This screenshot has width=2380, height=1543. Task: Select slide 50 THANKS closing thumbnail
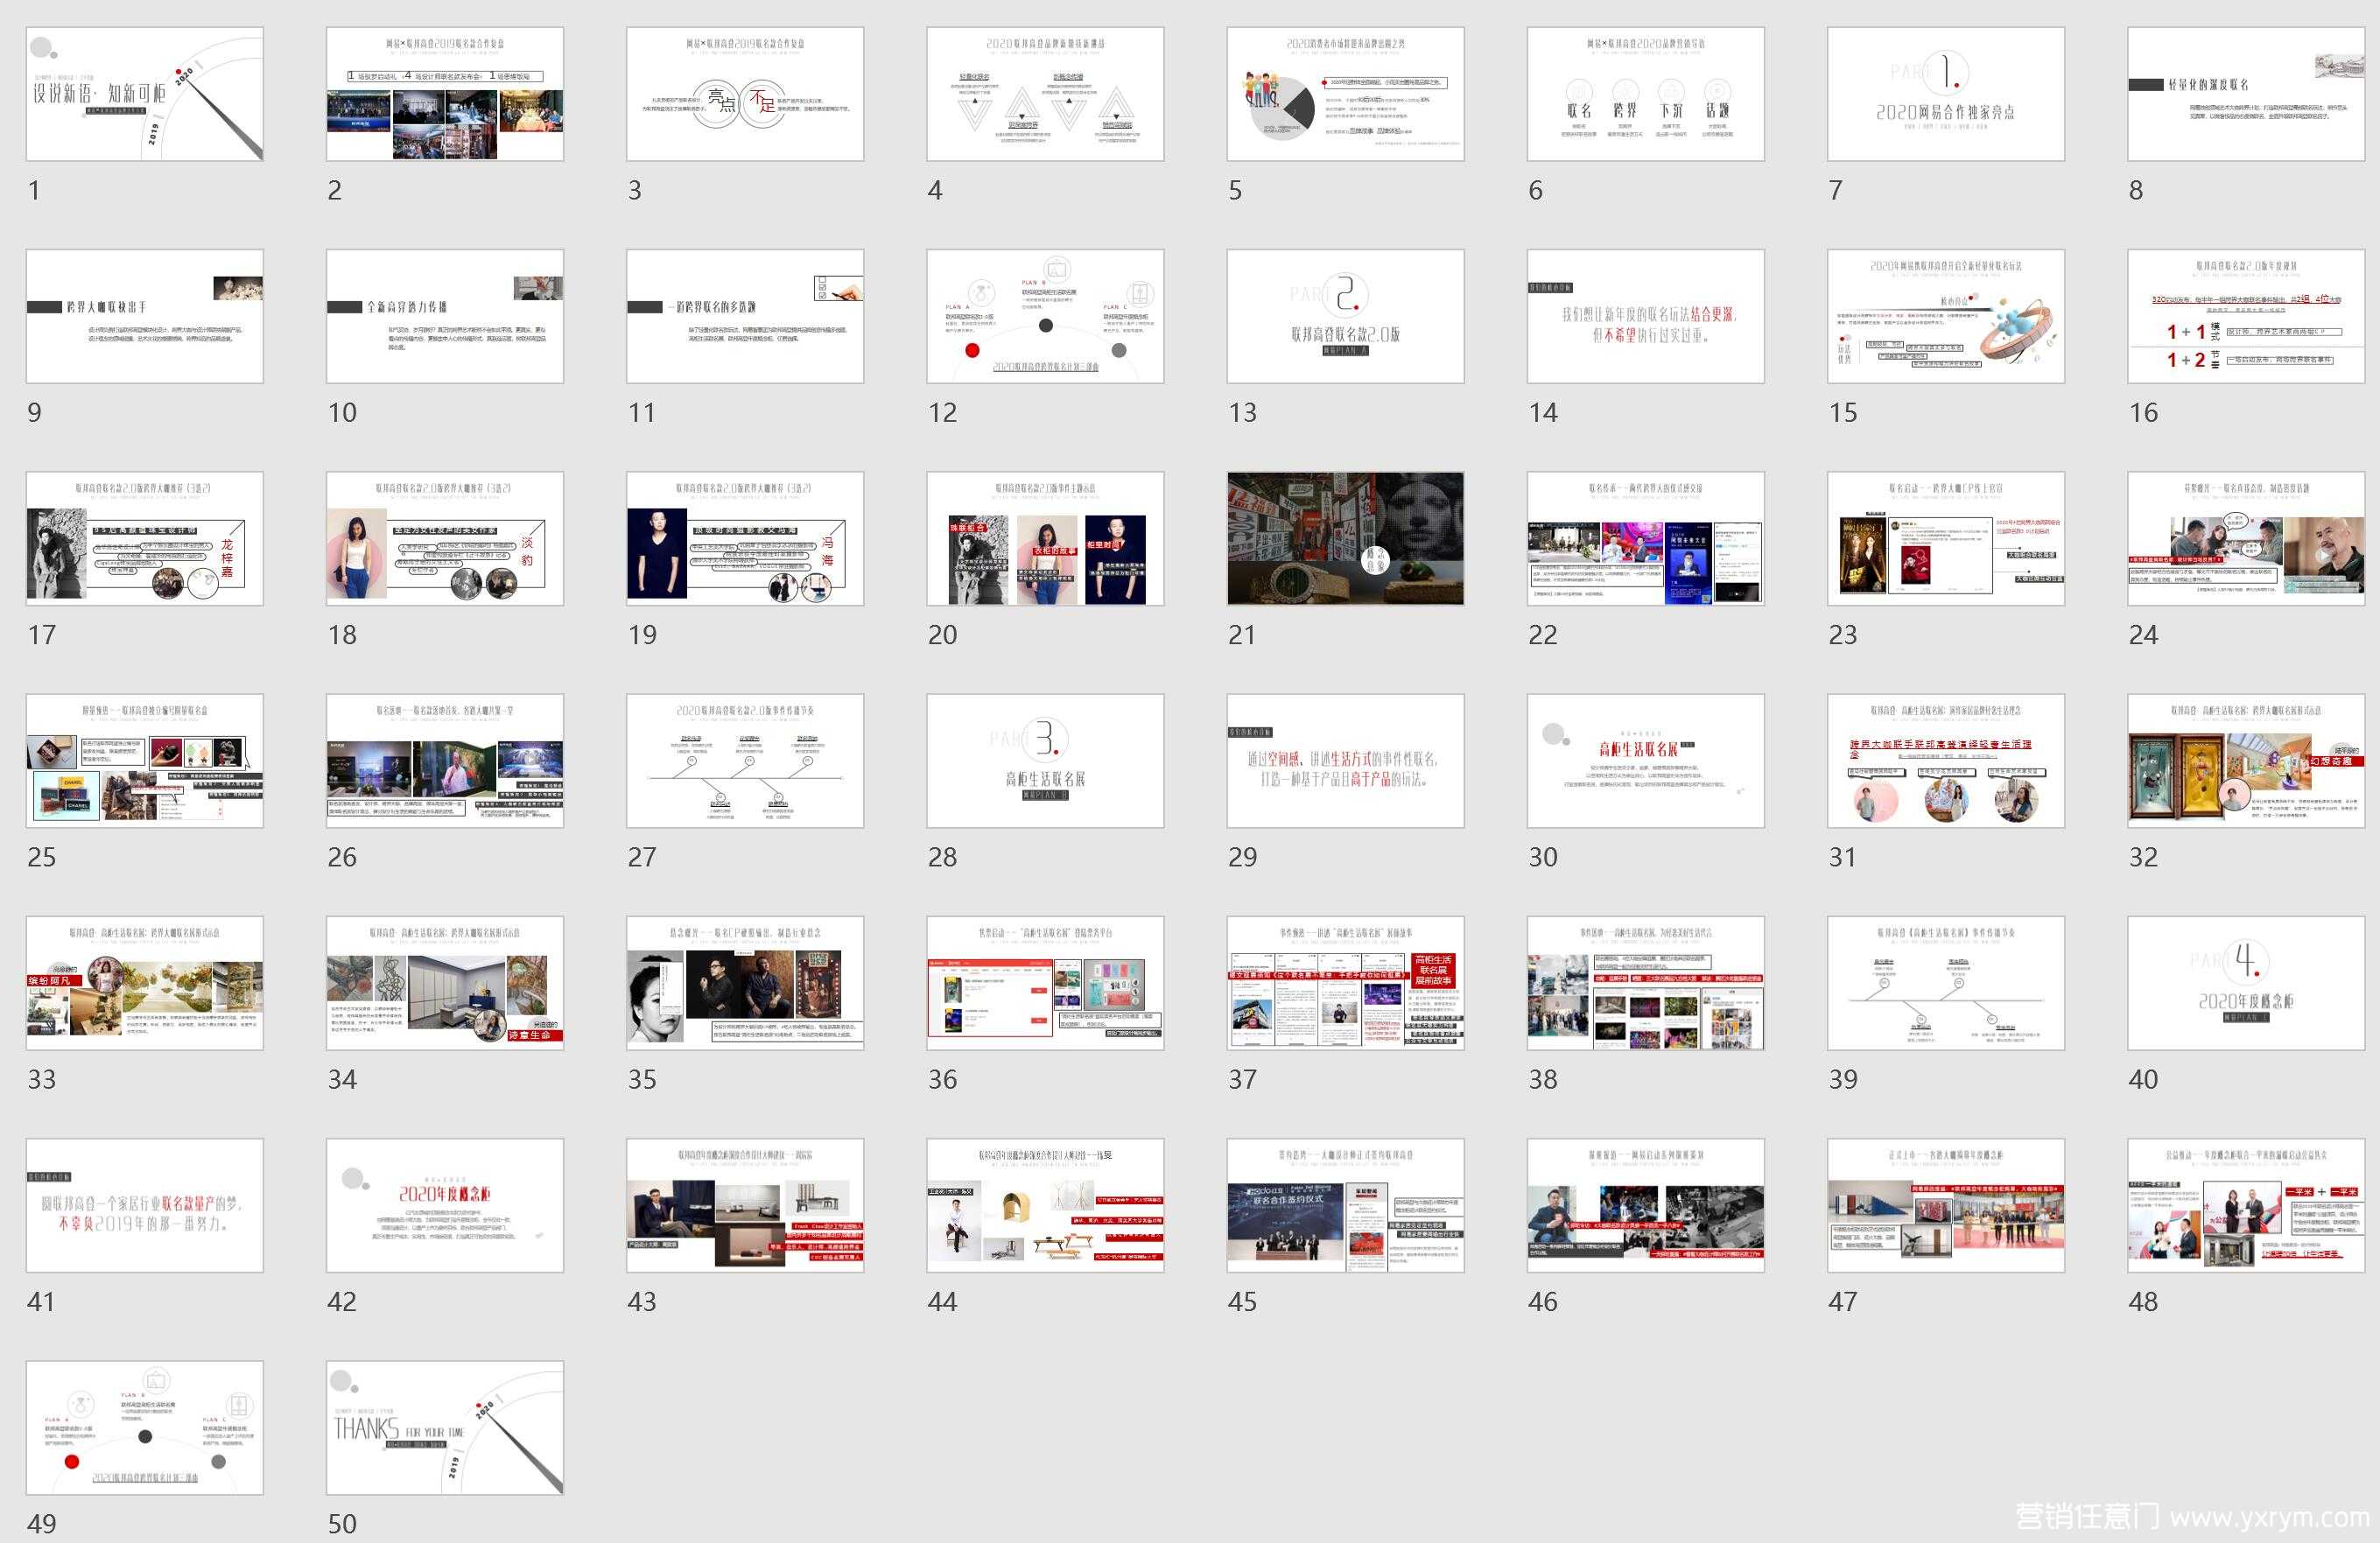[444, 1427]
